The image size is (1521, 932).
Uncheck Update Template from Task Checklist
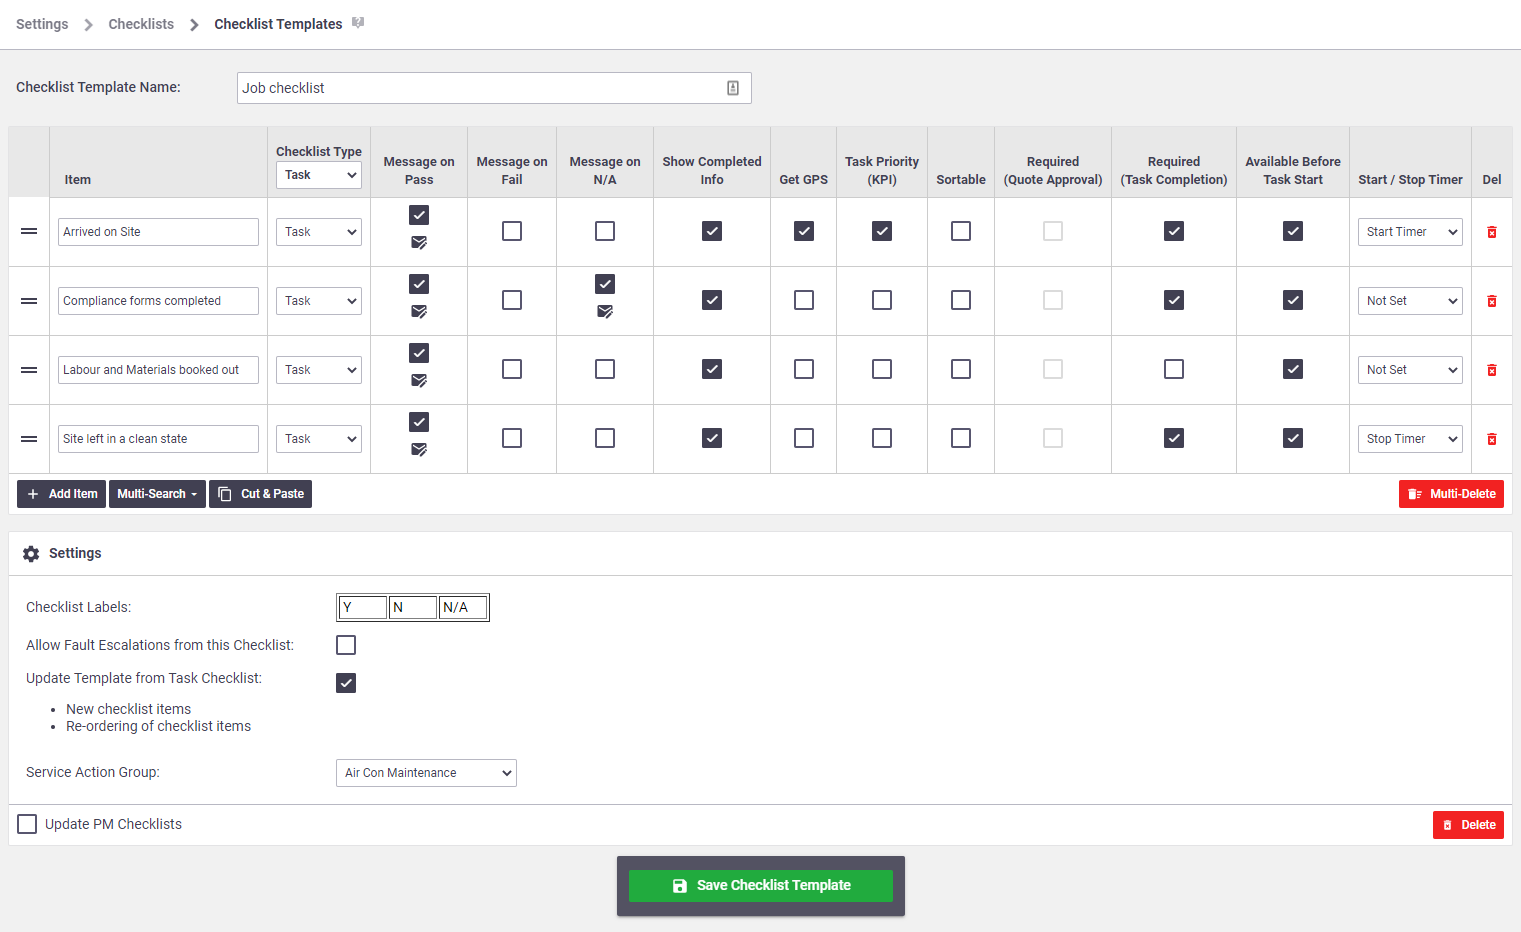(x=346, y=683)
